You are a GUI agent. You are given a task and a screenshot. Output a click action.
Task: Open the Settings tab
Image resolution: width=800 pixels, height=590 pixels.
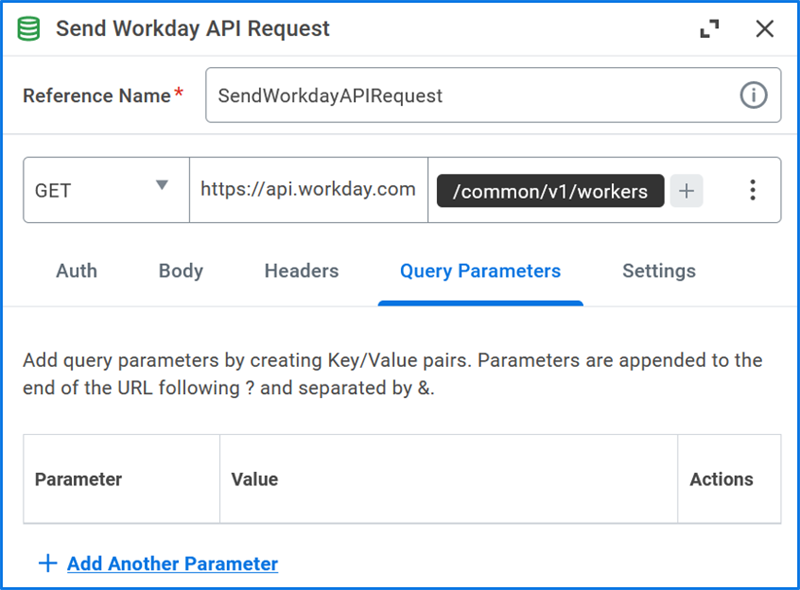pos(659,271)
